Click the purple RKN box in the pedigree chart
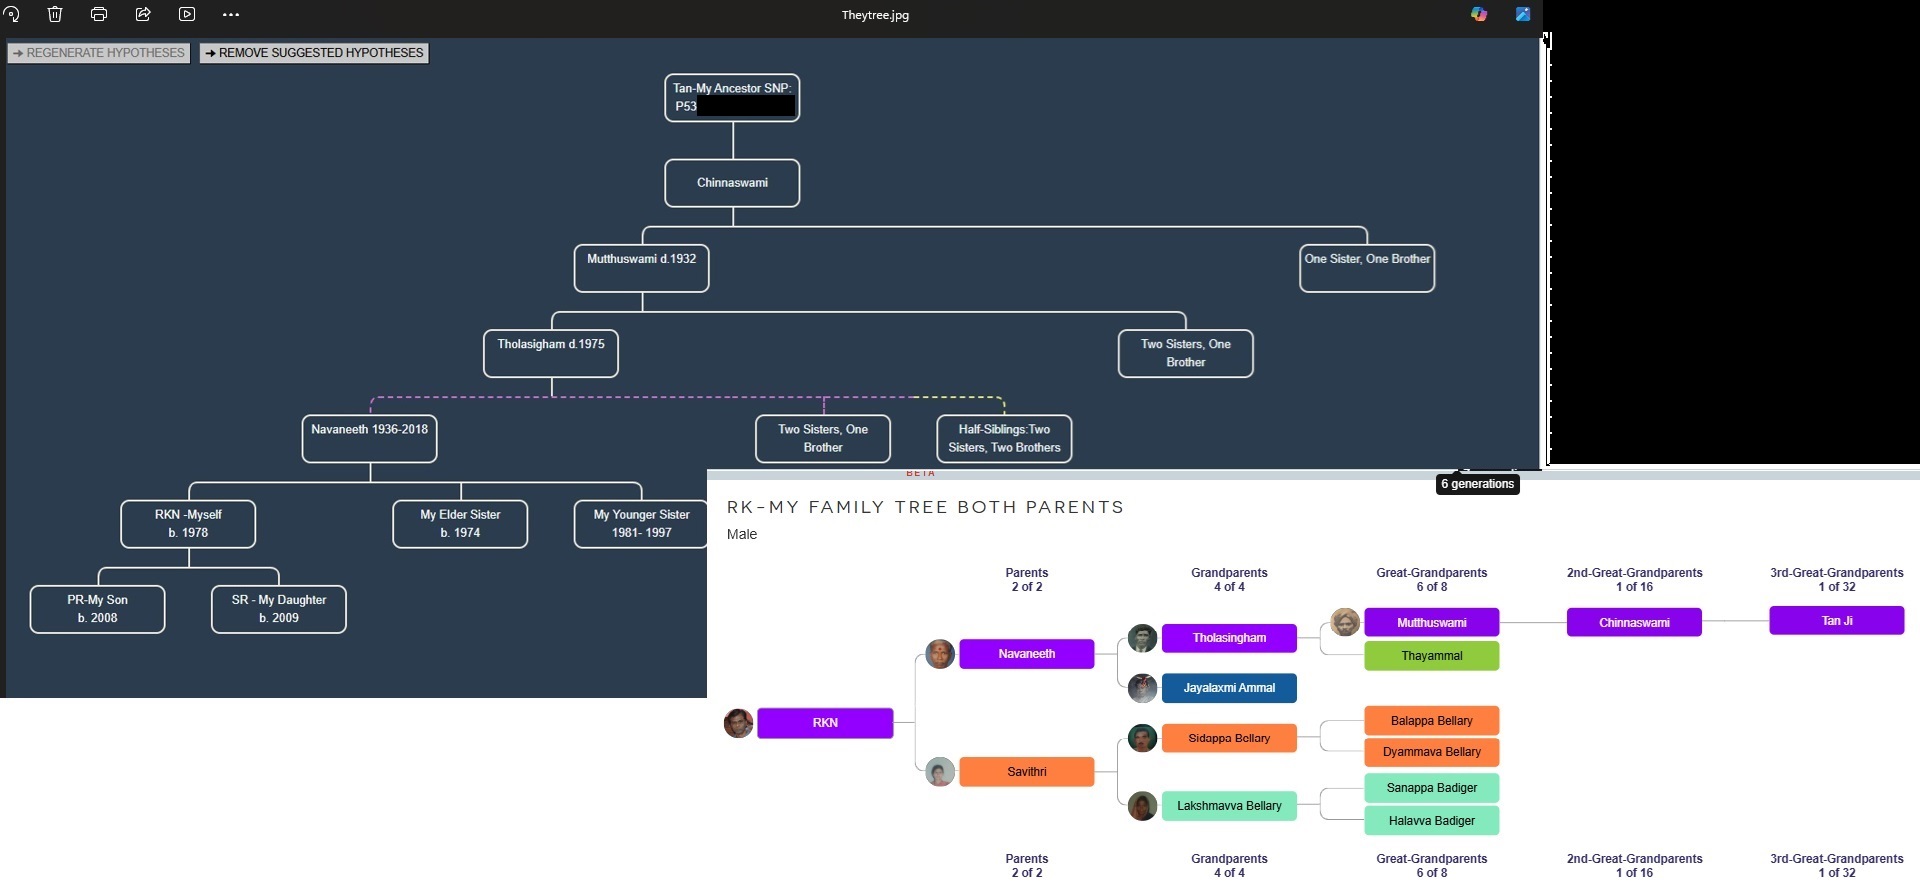 [825, 723]
